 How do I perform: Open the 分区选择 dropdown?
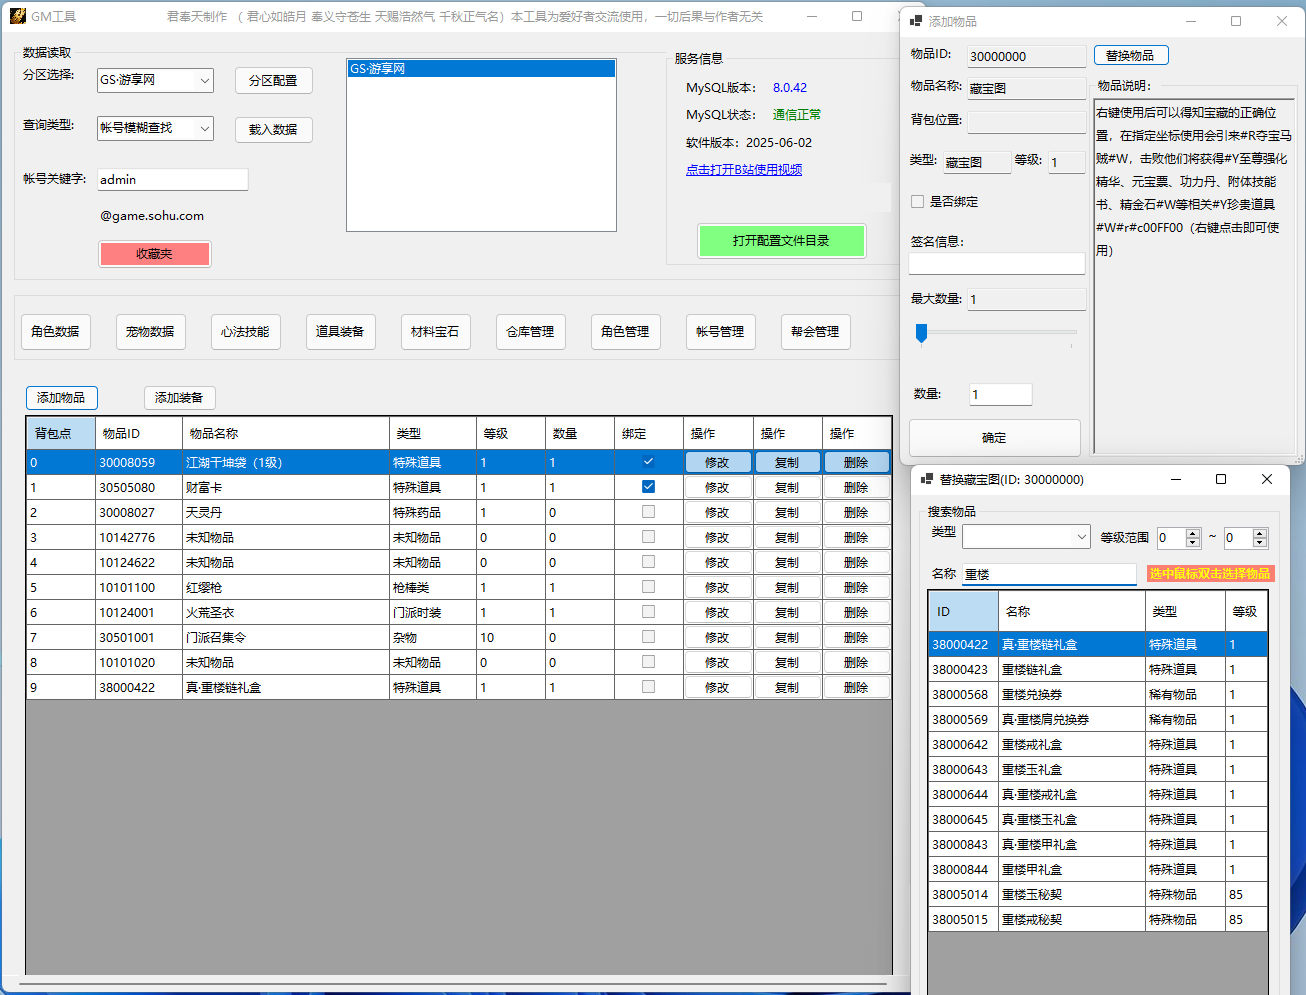pos(204,80)
